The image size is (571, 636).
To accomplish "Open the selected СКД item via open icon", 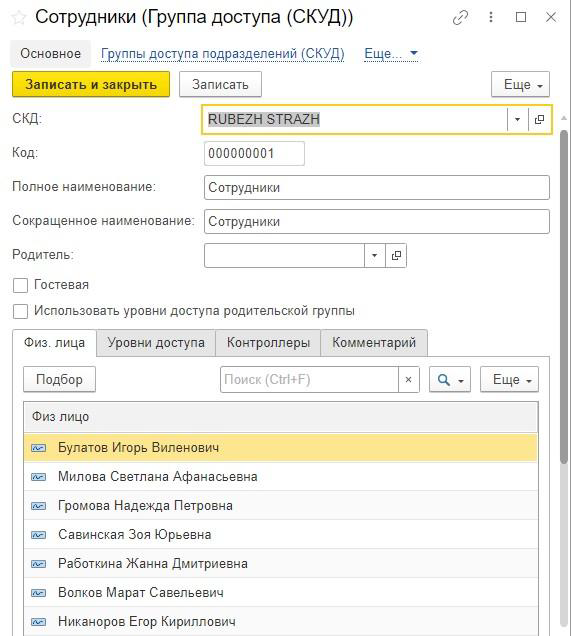I will click(539, 119).
